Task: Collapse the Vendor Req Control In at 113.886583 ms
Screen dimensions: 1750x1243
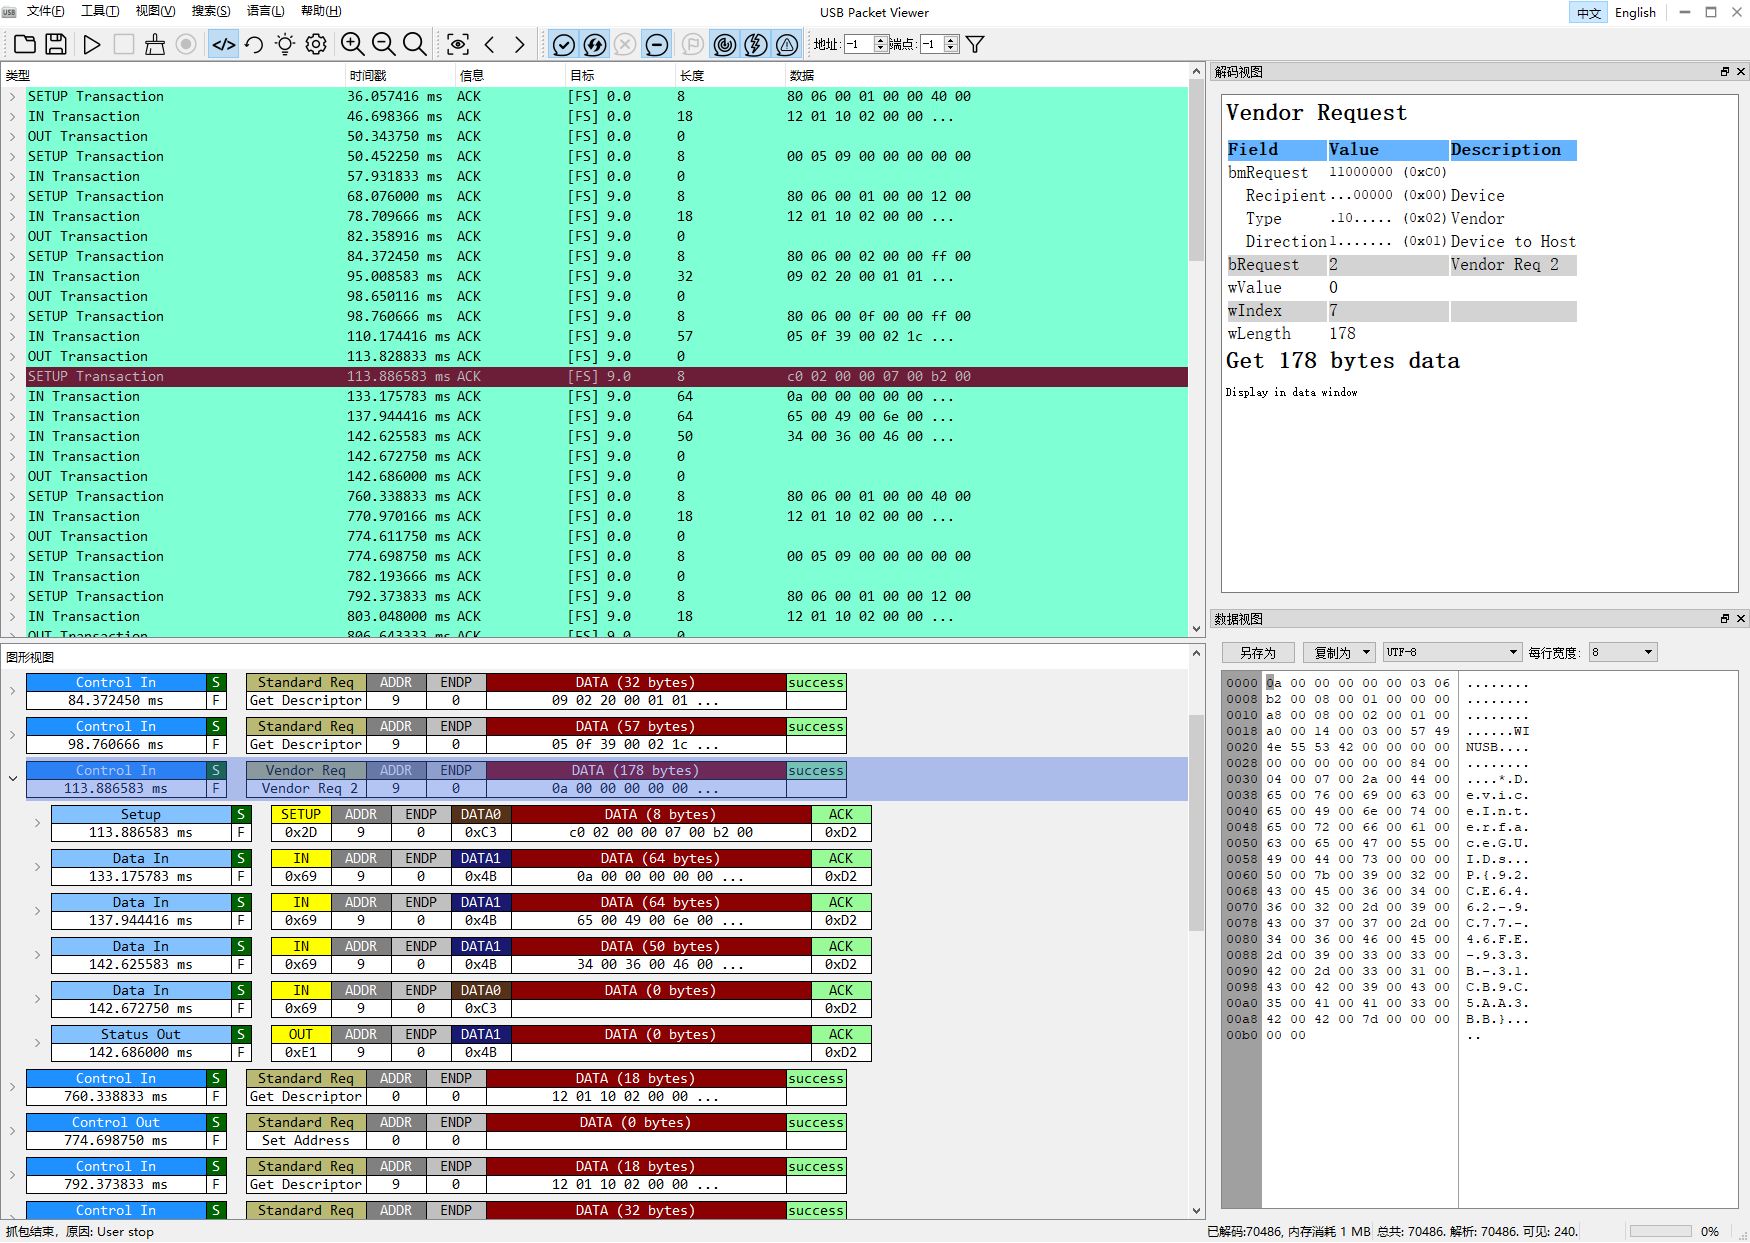Action: 13,779
